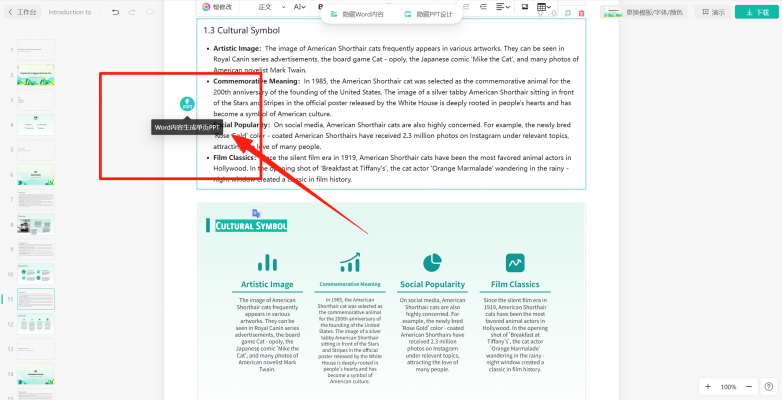
Task: Select slide thumbnail 1
Action: [x=36, y=50]
